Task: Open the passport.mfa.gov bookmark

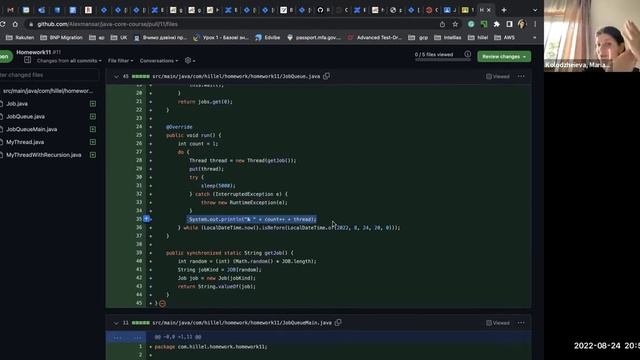Action: pyautogui.click(x=314, y=38)
